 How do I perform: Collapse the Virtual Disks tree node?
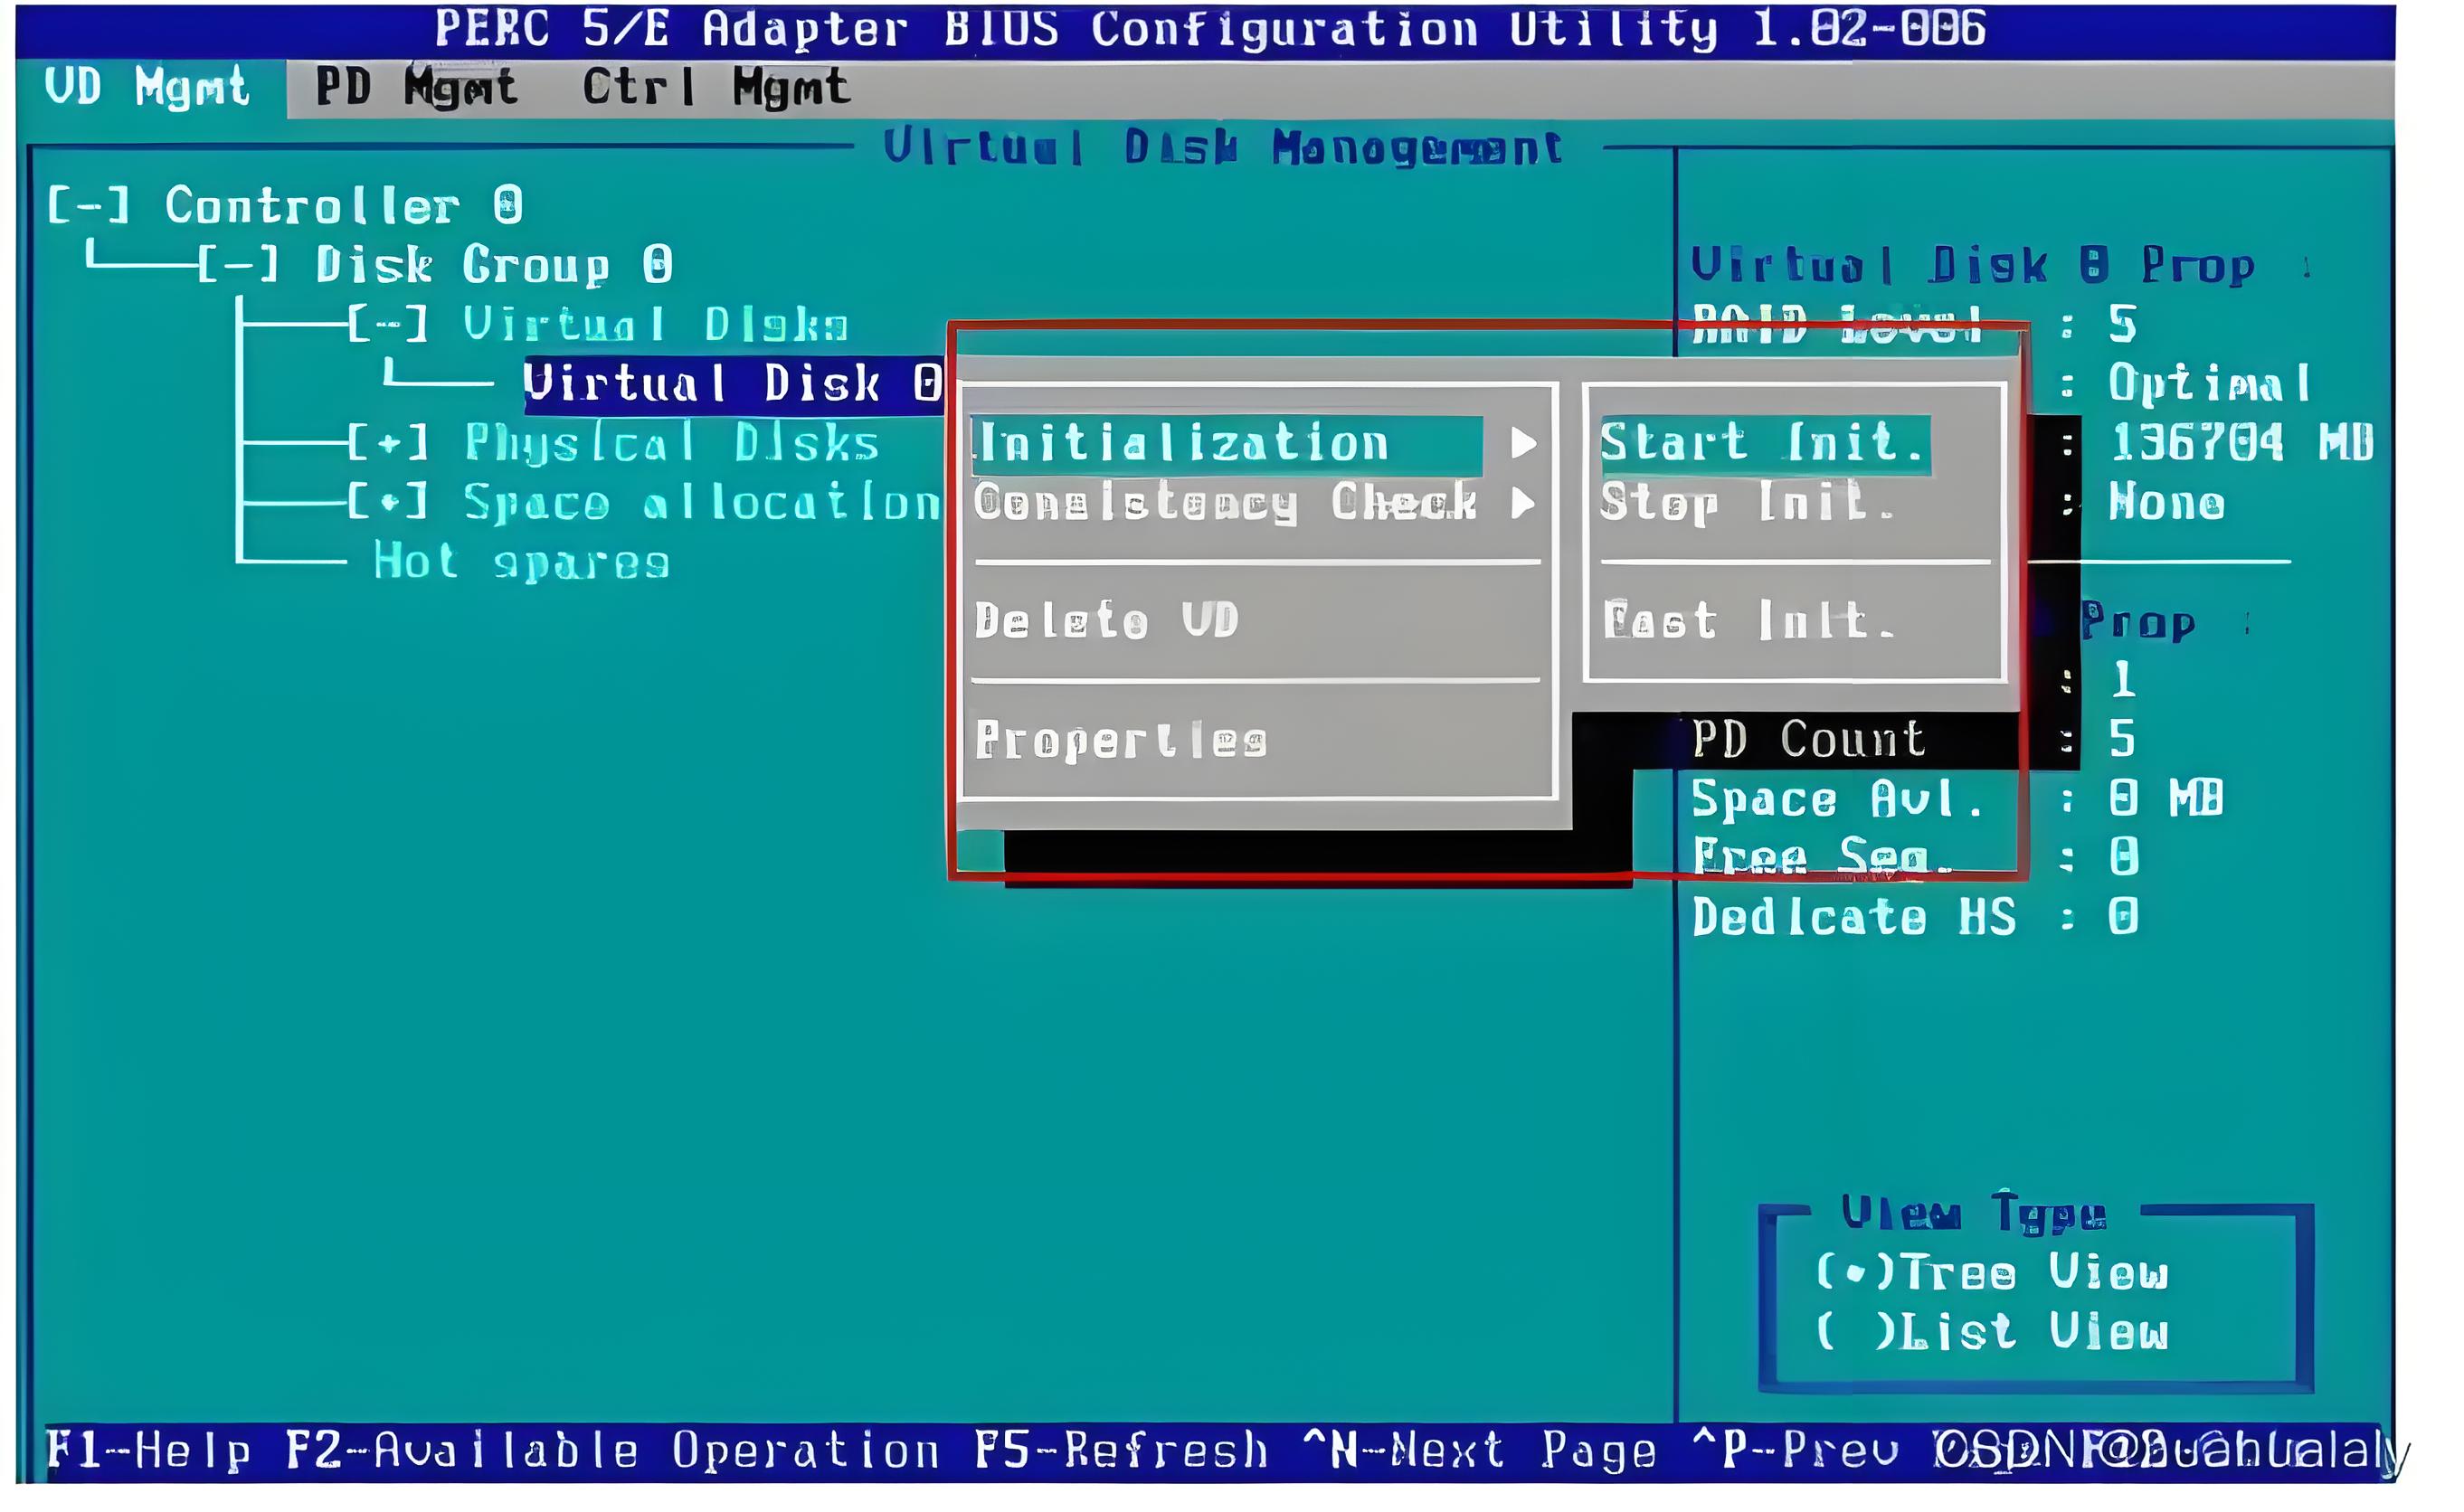click(x=388, y=325)
